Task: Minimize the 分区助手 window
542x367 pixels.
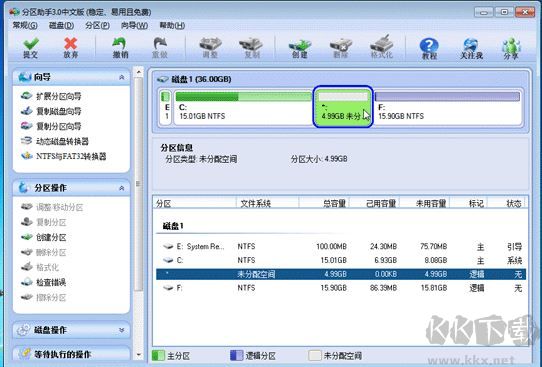Action: (484, 12)
